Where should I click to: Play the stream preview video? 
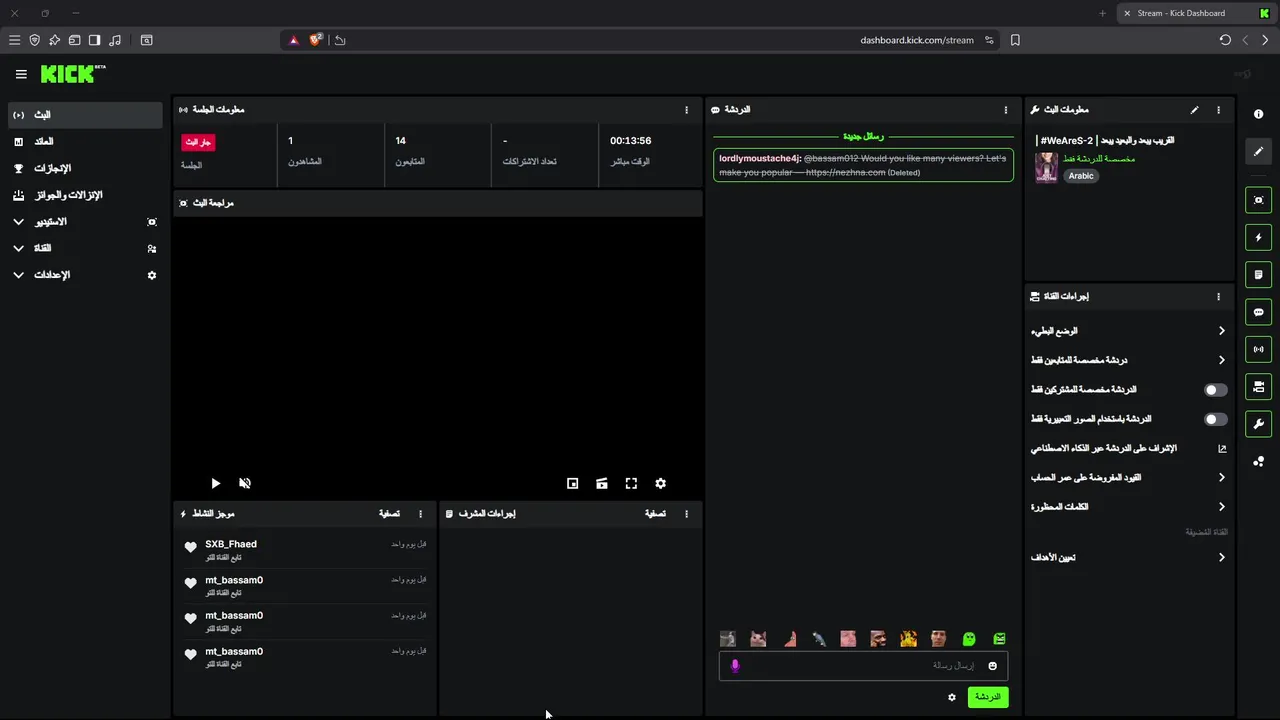(215, 483)
